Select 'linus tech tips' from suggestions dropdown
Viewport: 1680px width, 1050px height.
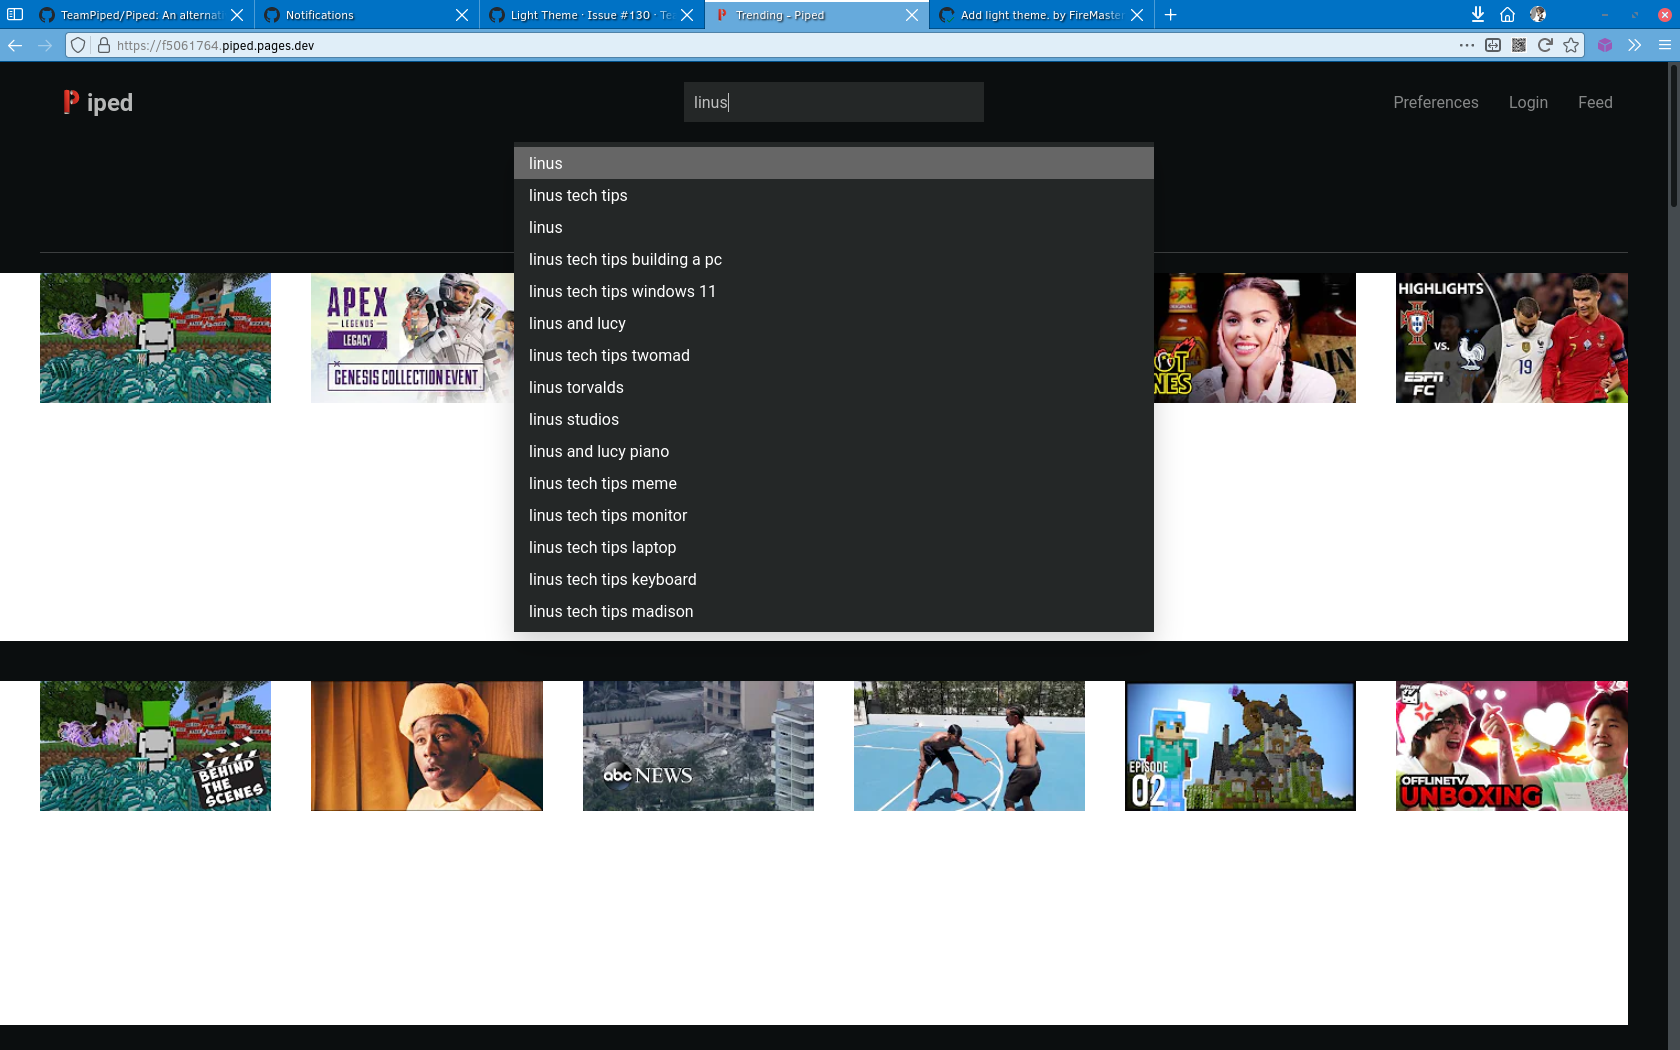click(x=578, y=195)
